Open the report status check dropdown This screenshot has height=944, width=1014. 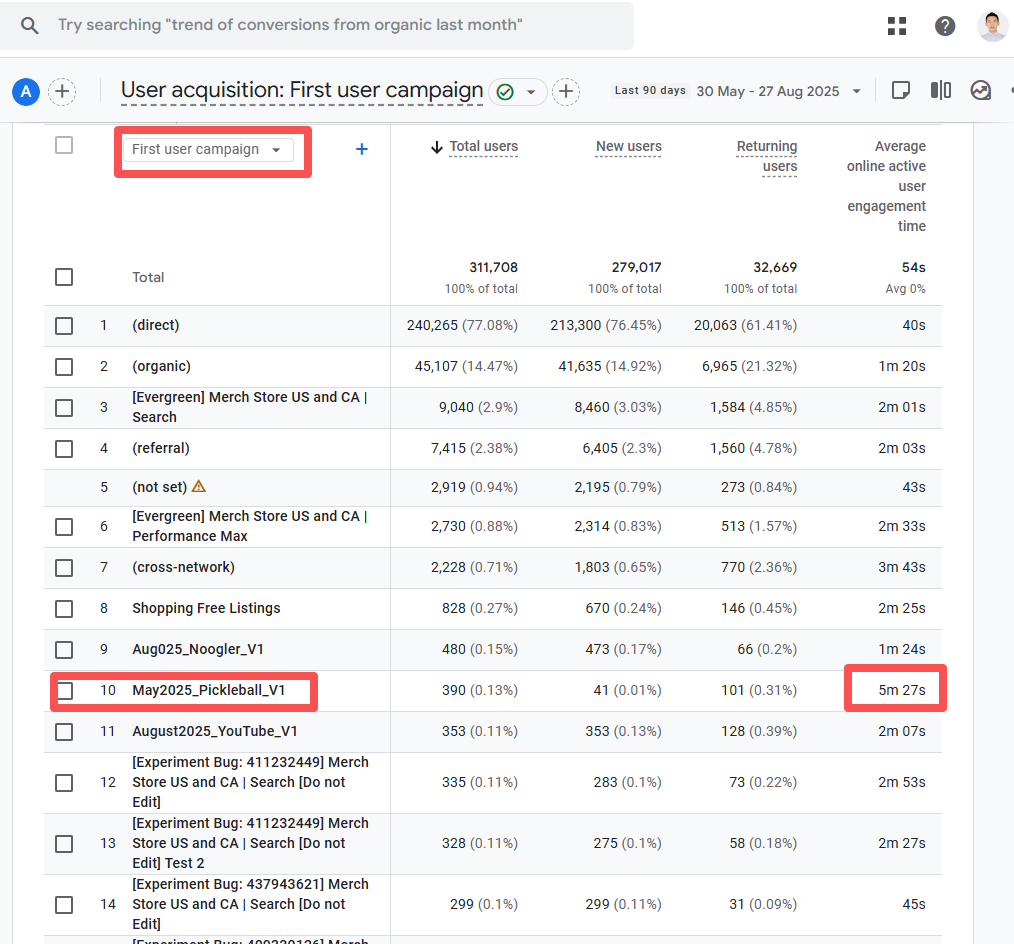[x=530, y=92]
